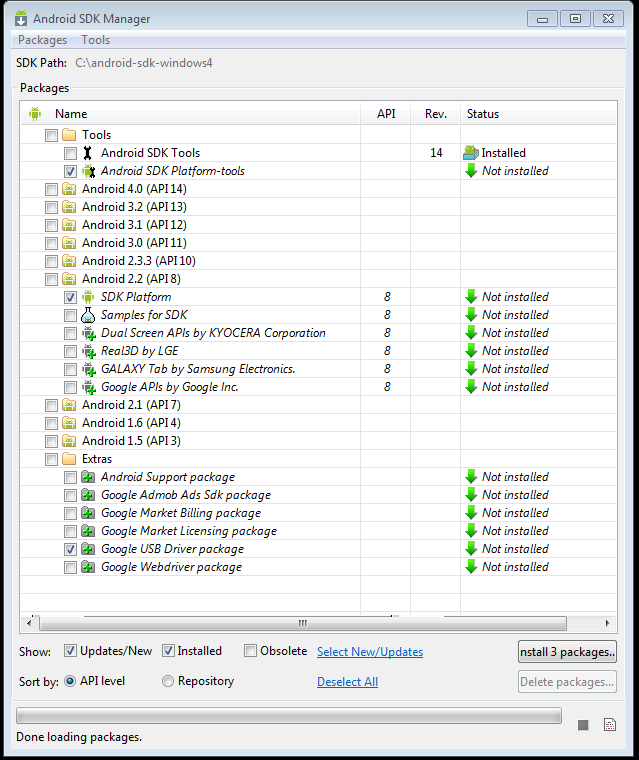
Task: Enable the Obsolete show filter
Action: [x=250, y=651]
